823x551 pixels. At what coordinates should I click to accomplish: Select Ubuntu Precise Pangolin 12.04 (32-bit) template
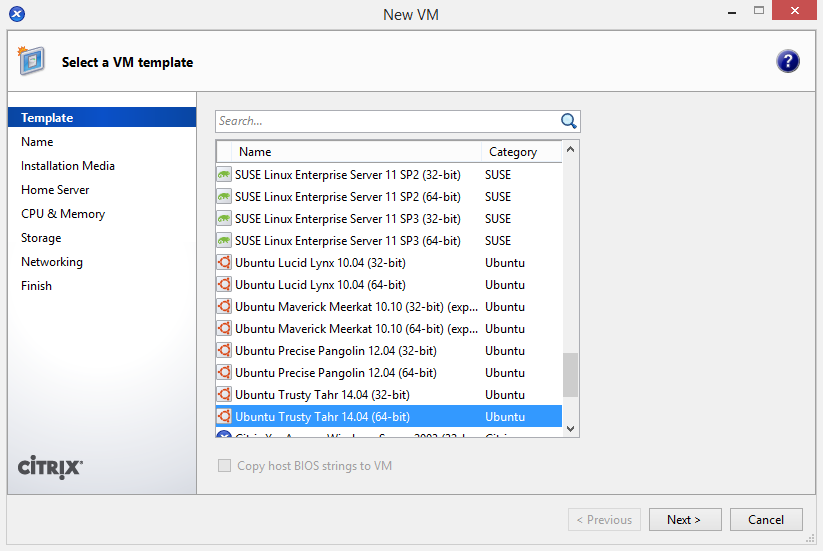click(x=389, y=351)
